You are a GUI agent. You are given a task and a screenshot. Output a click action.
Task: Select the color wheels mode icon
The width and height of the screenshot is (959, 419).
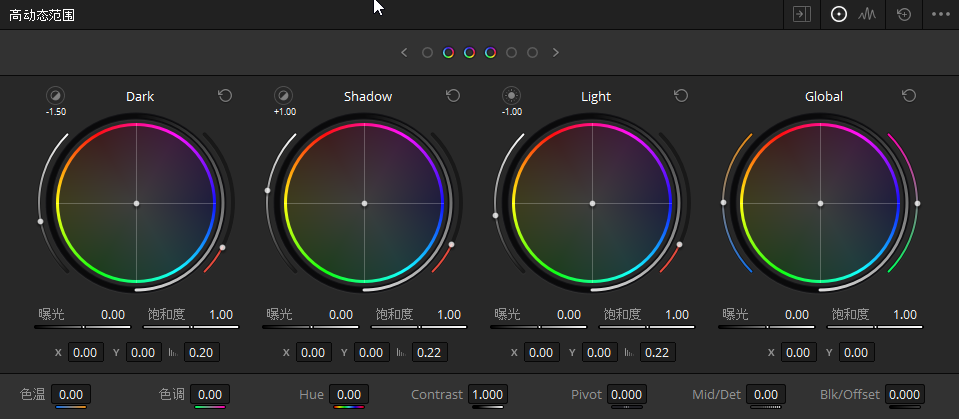pos(839,15)
